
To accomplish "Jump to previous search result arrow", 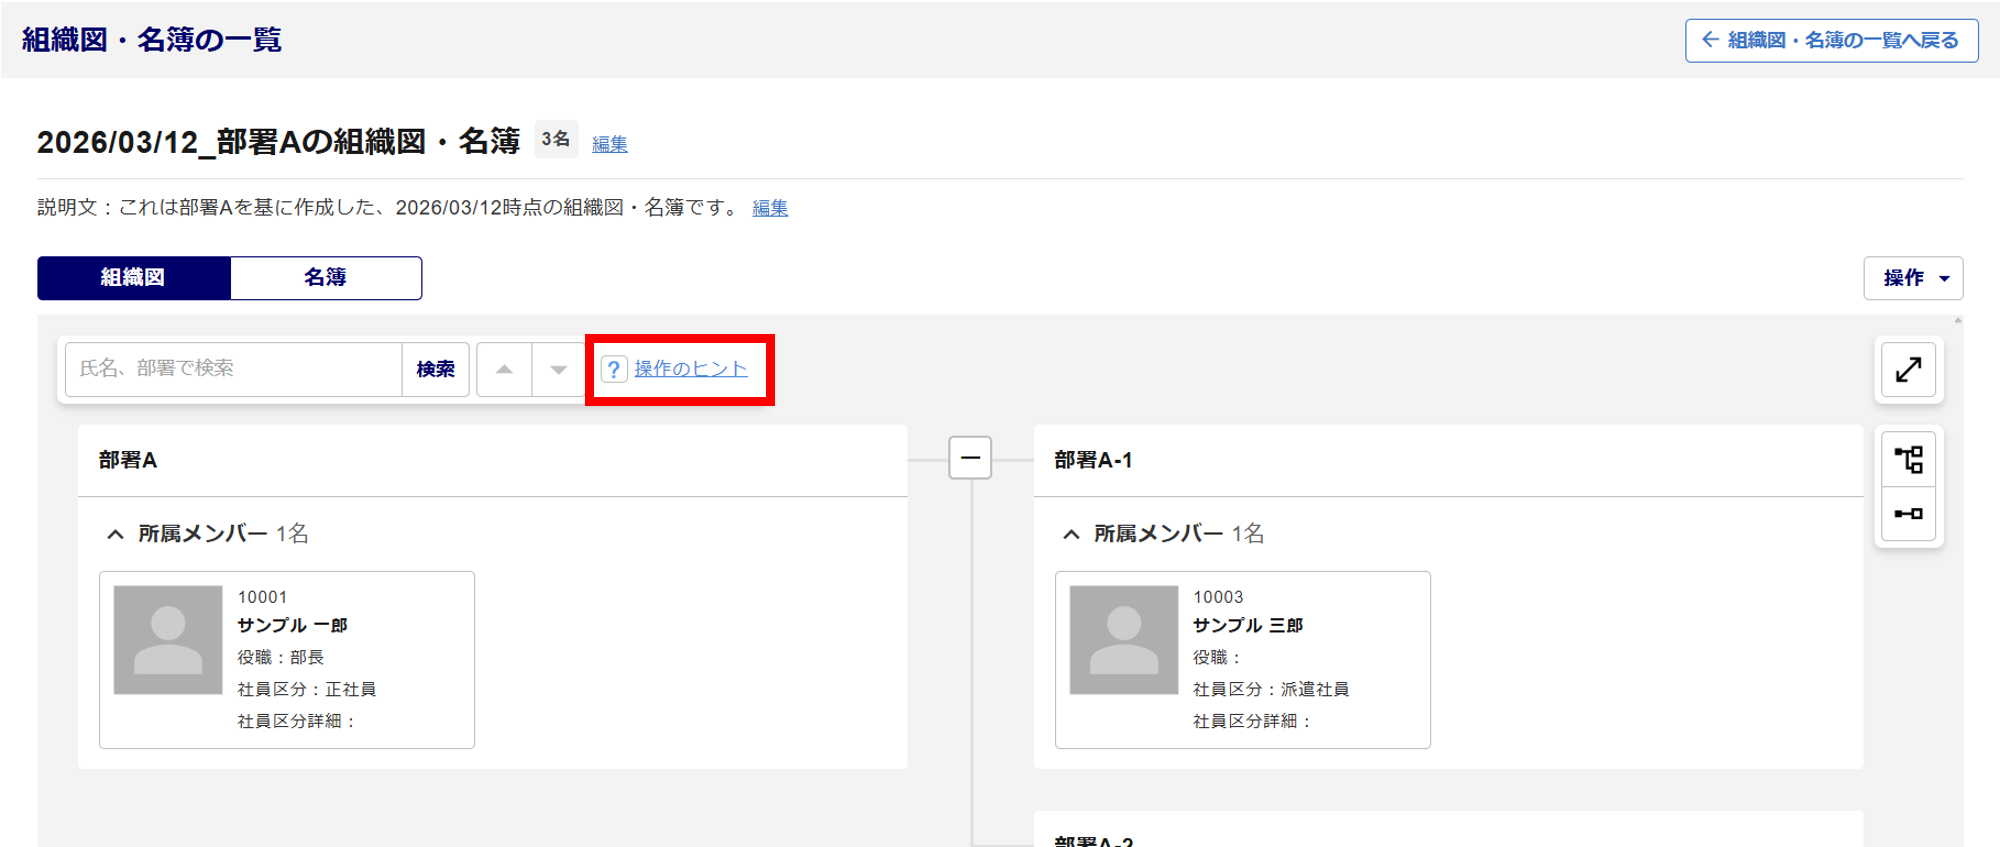I will 504,369.
